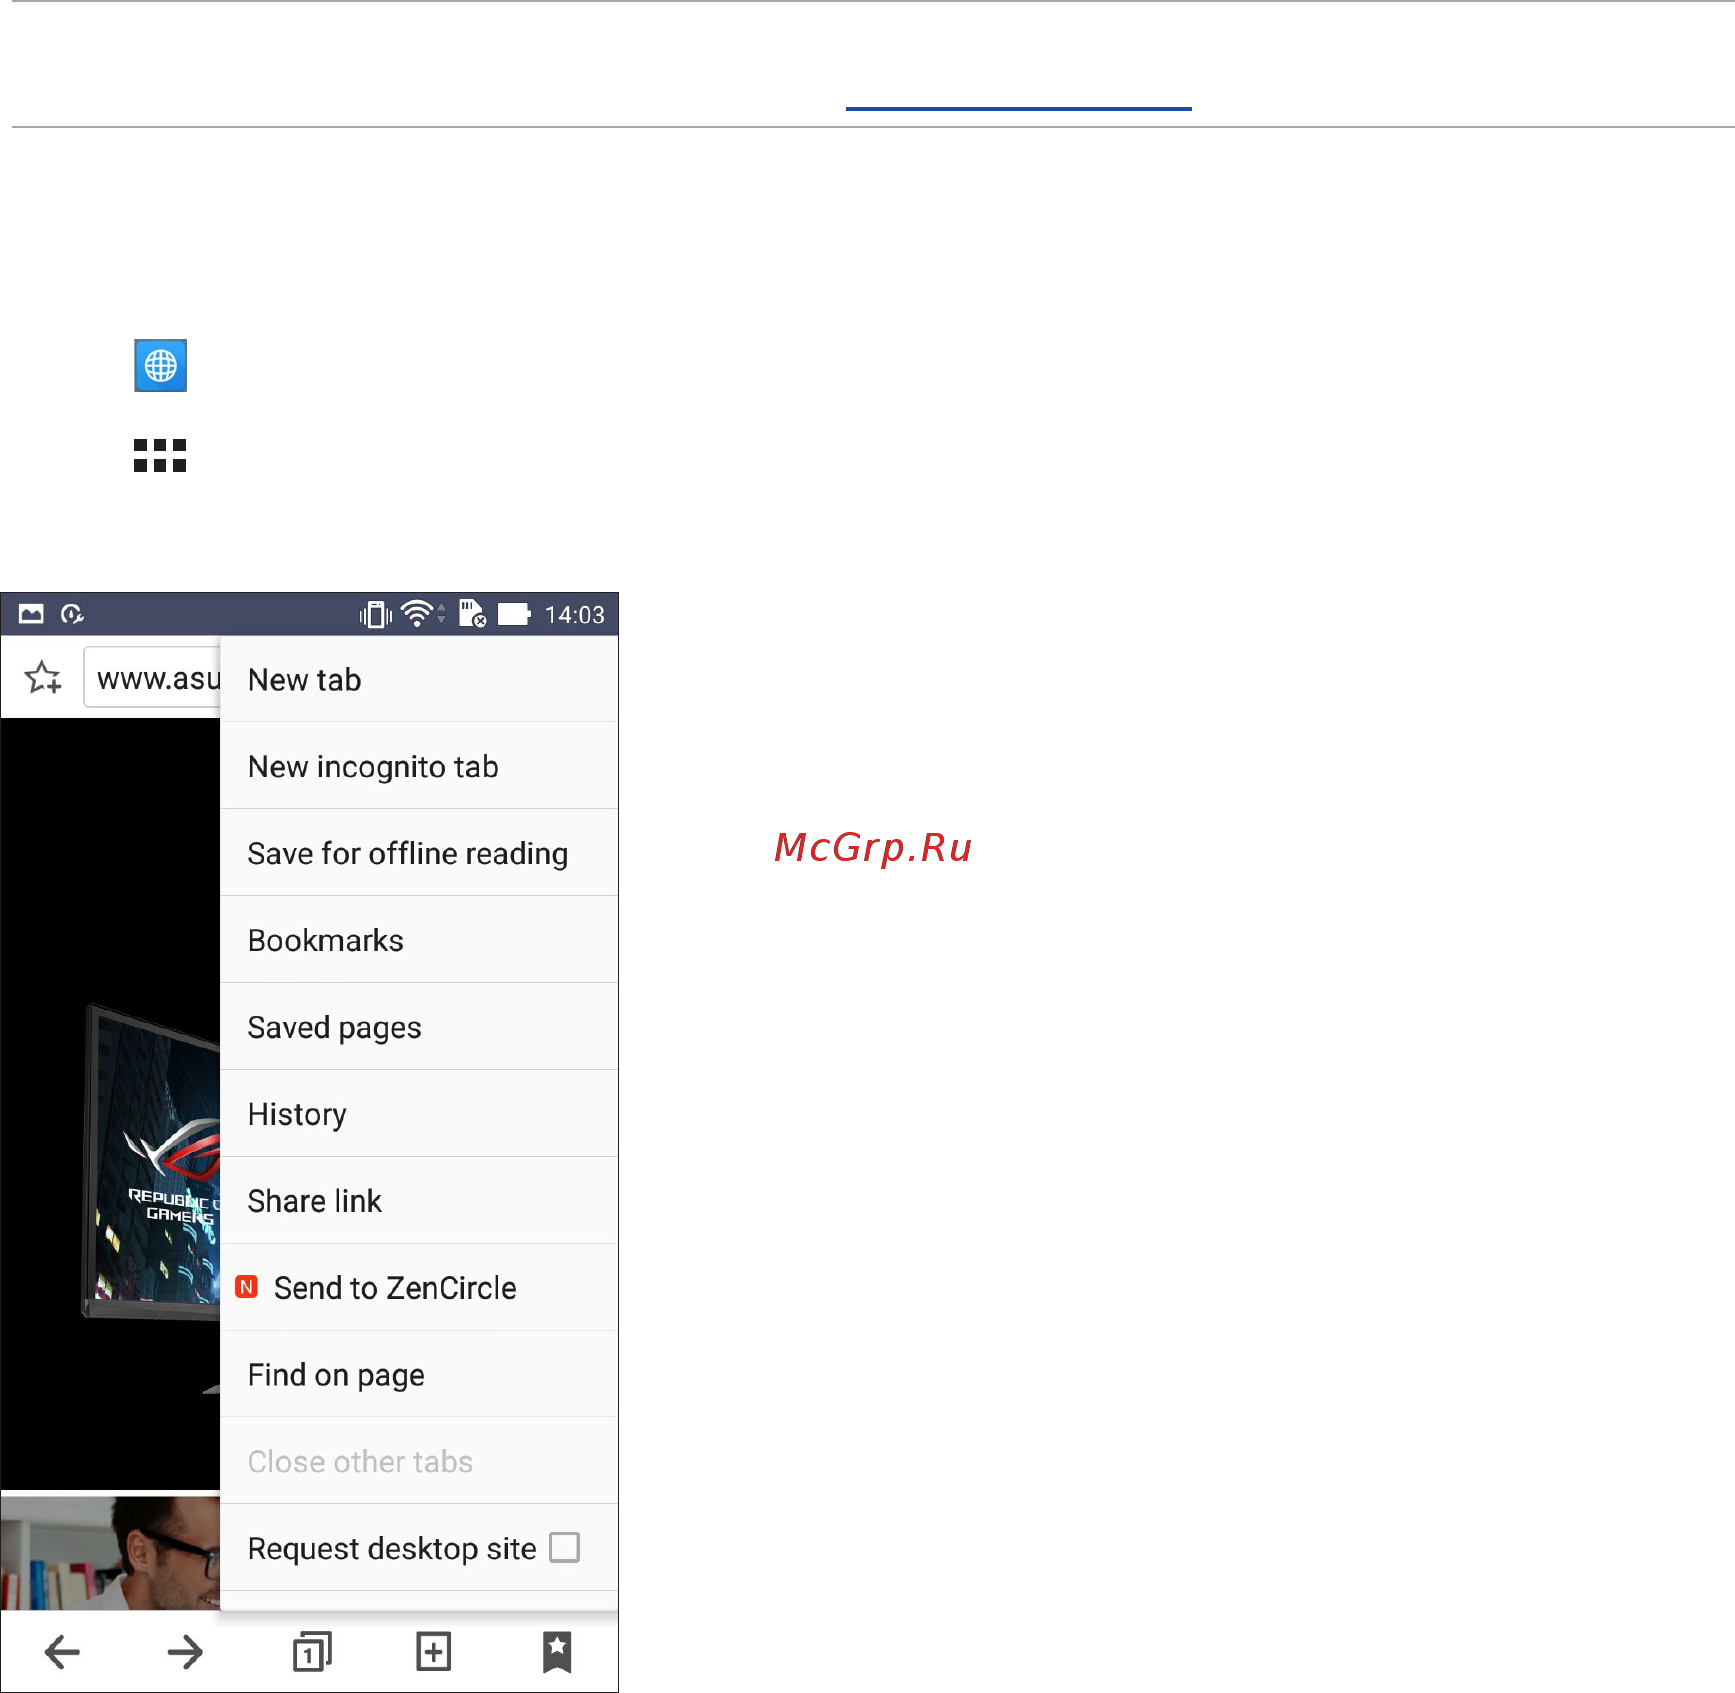Tap the Wi-Fi status icon
Screen dimensions: 1735x1693
tap(417, 614)
